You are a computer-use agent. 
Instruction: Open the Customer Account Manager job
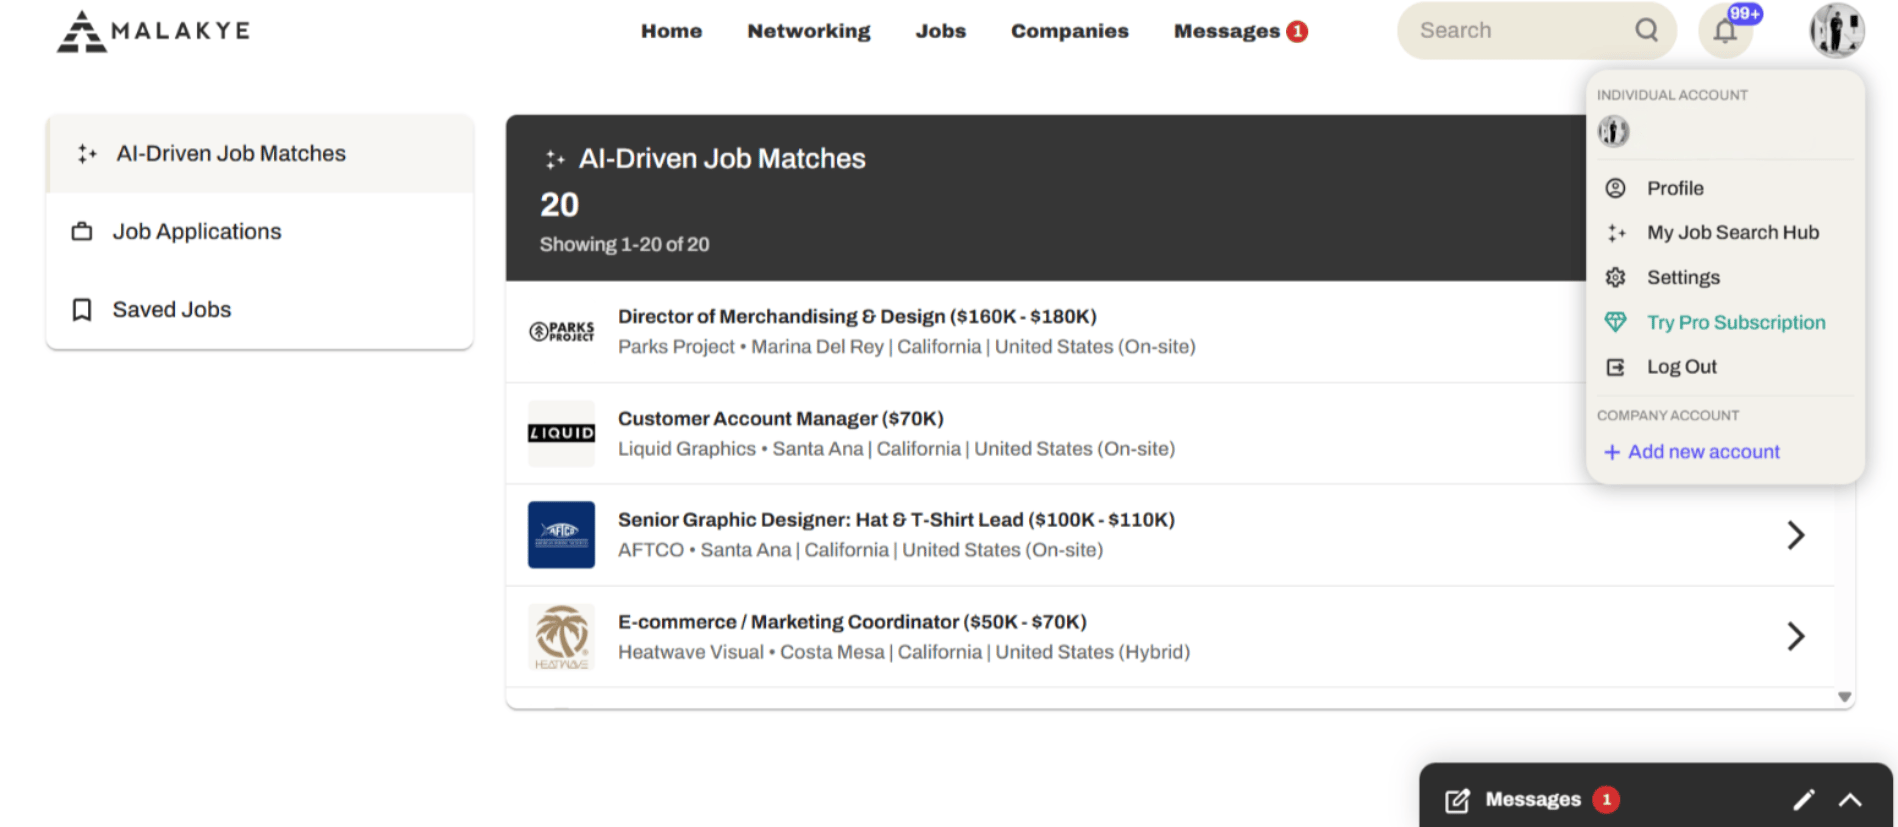(x=781, y=419)
